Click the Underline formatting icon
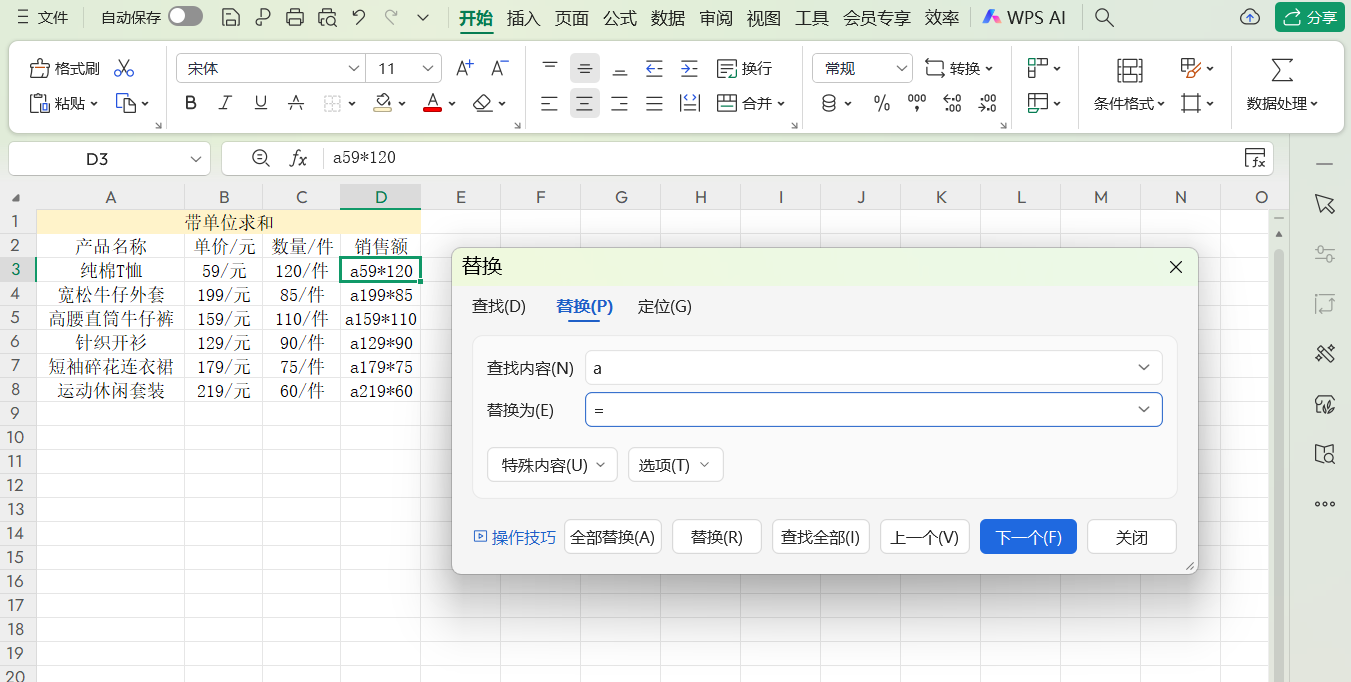Screen dimensions: 1351x682 (260, 103)
